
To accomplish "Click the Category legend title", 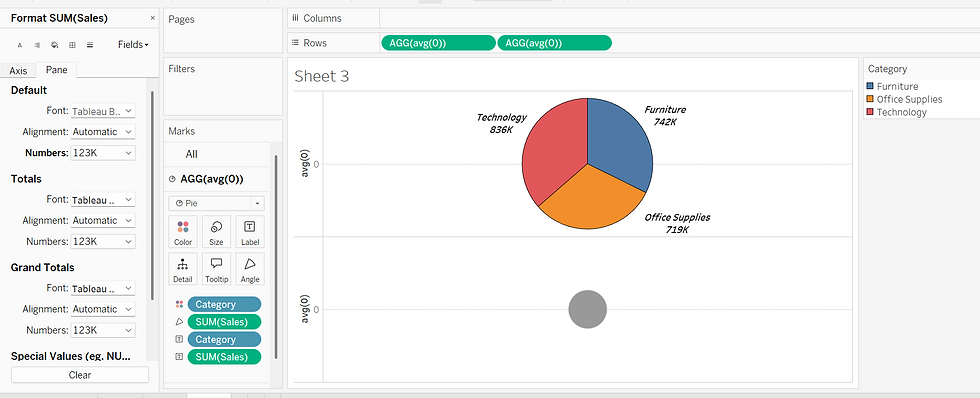I will [x=888, y=69].
